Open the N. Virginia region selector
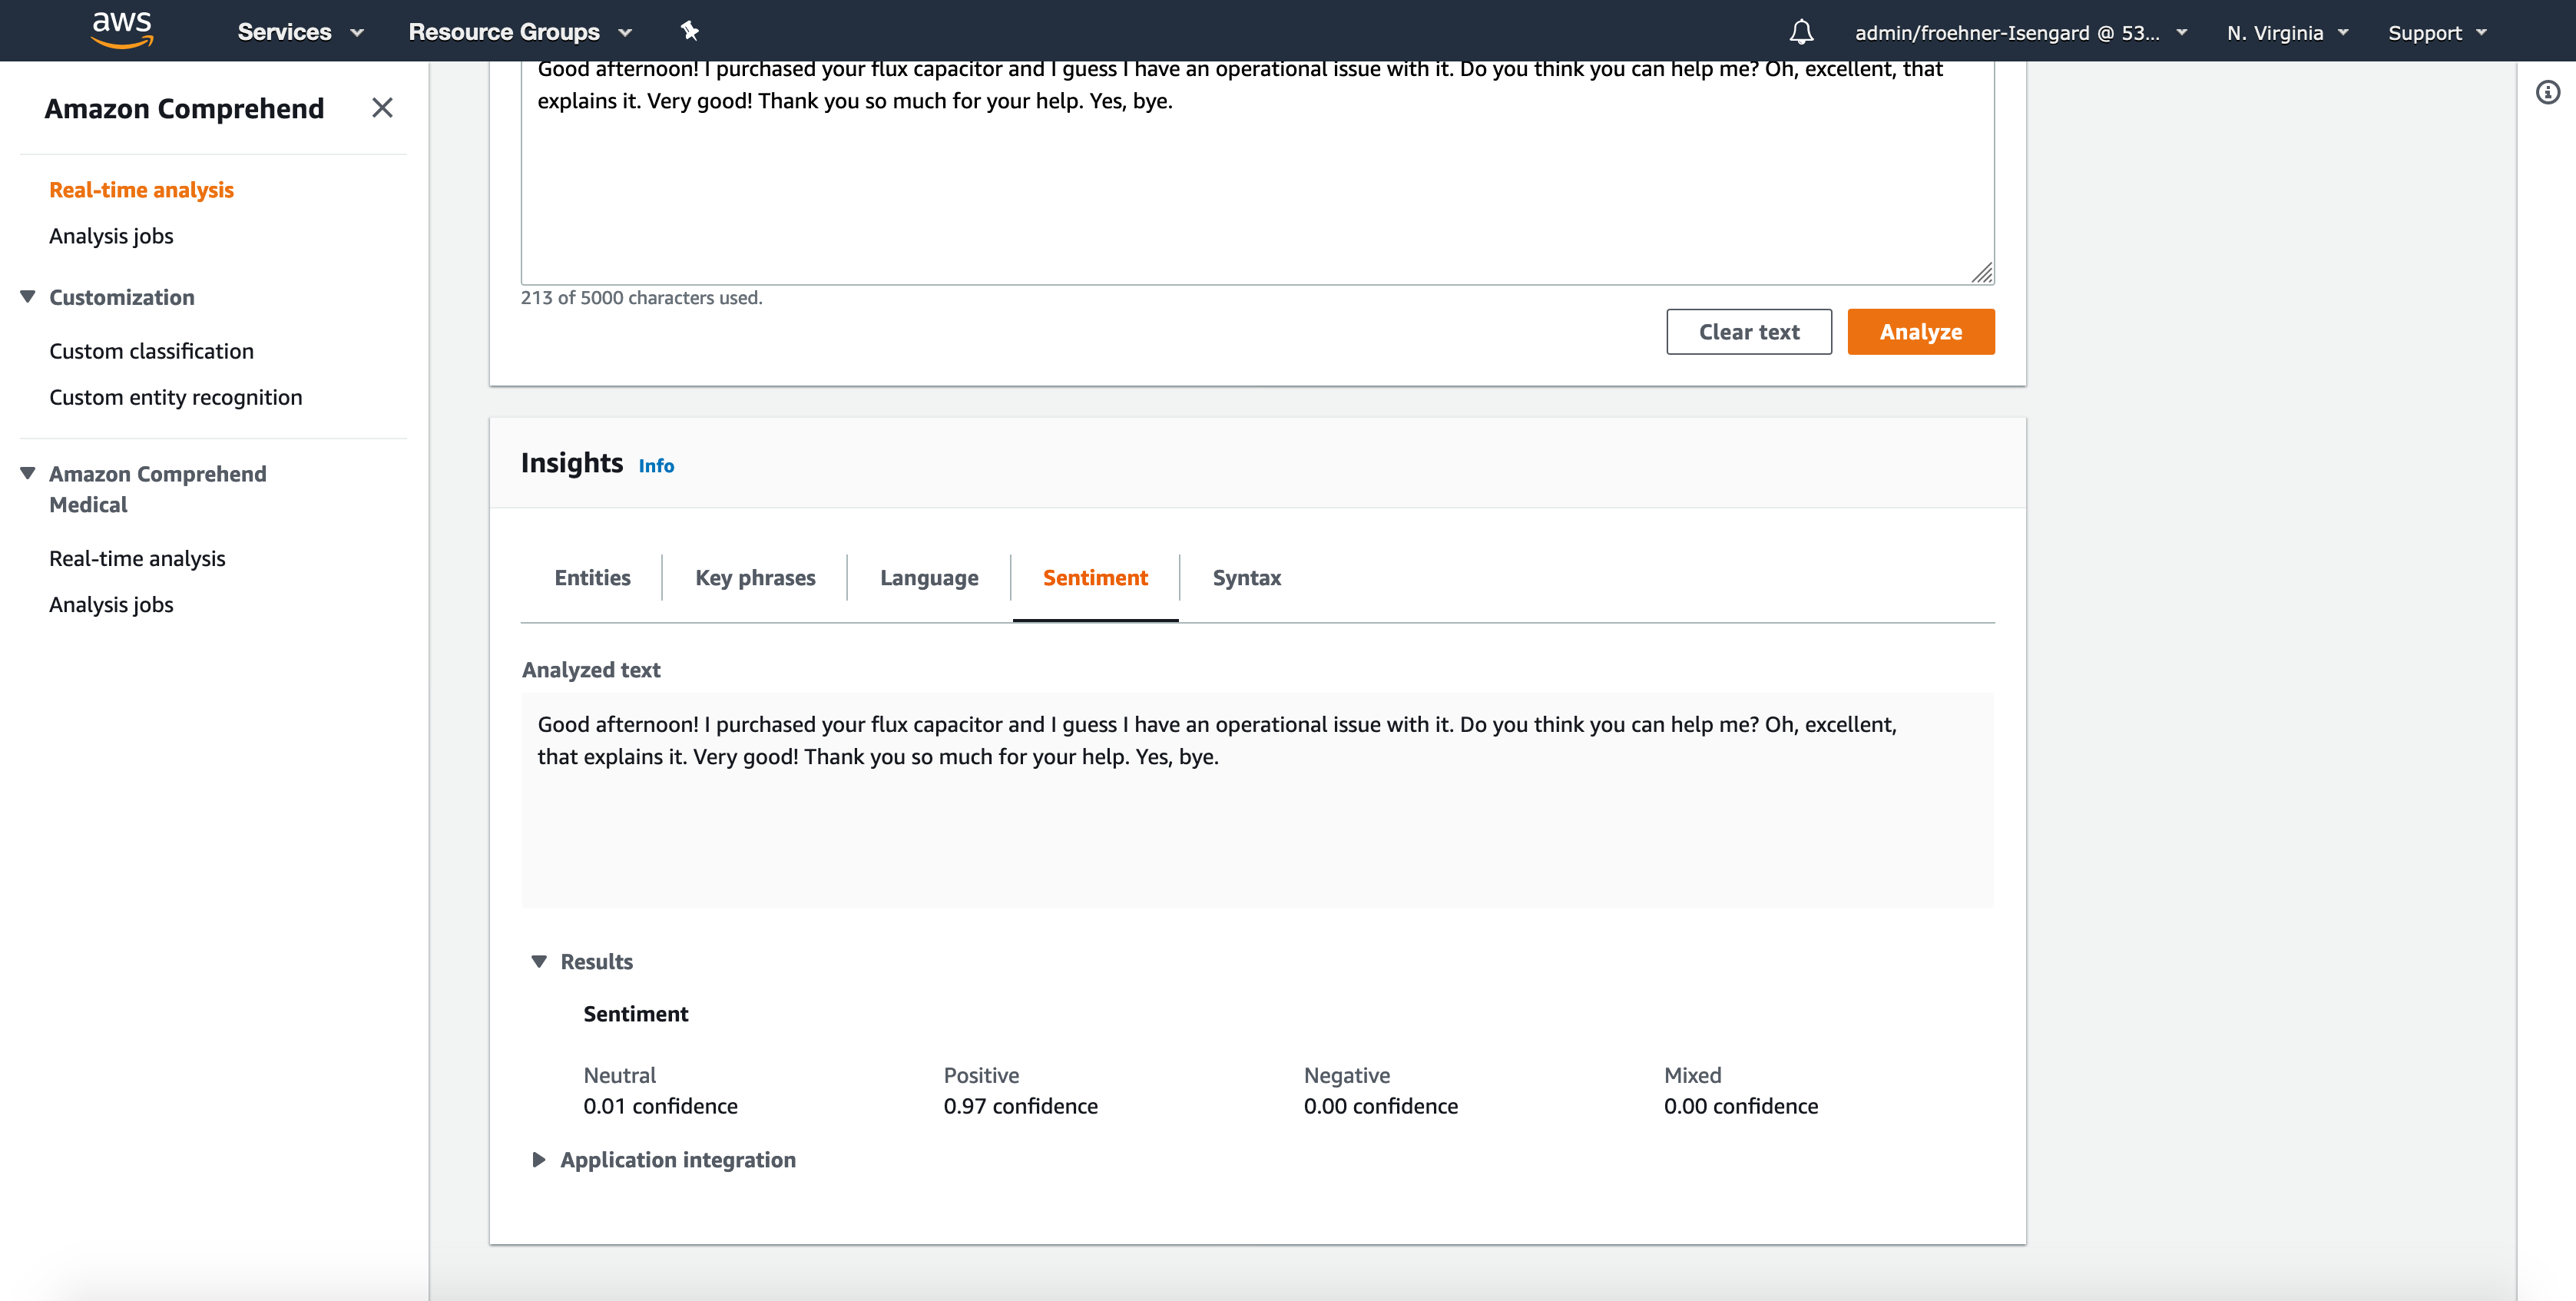Screen dimensions: 2576x1301 (x=2287, y=33)
